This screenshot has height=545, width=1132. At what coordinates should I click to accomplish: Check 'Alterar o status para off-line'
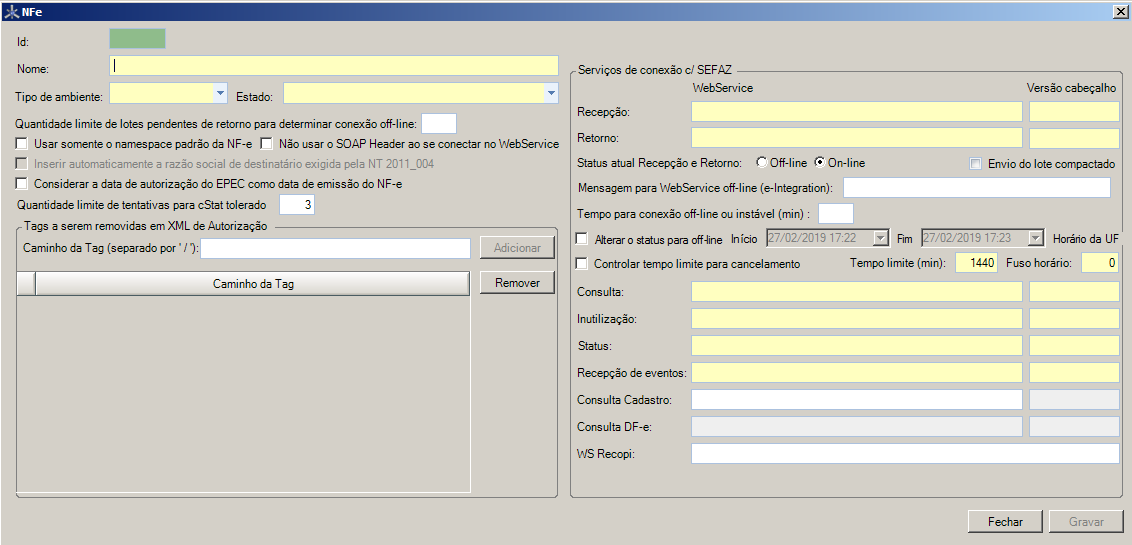coord(583,239)
